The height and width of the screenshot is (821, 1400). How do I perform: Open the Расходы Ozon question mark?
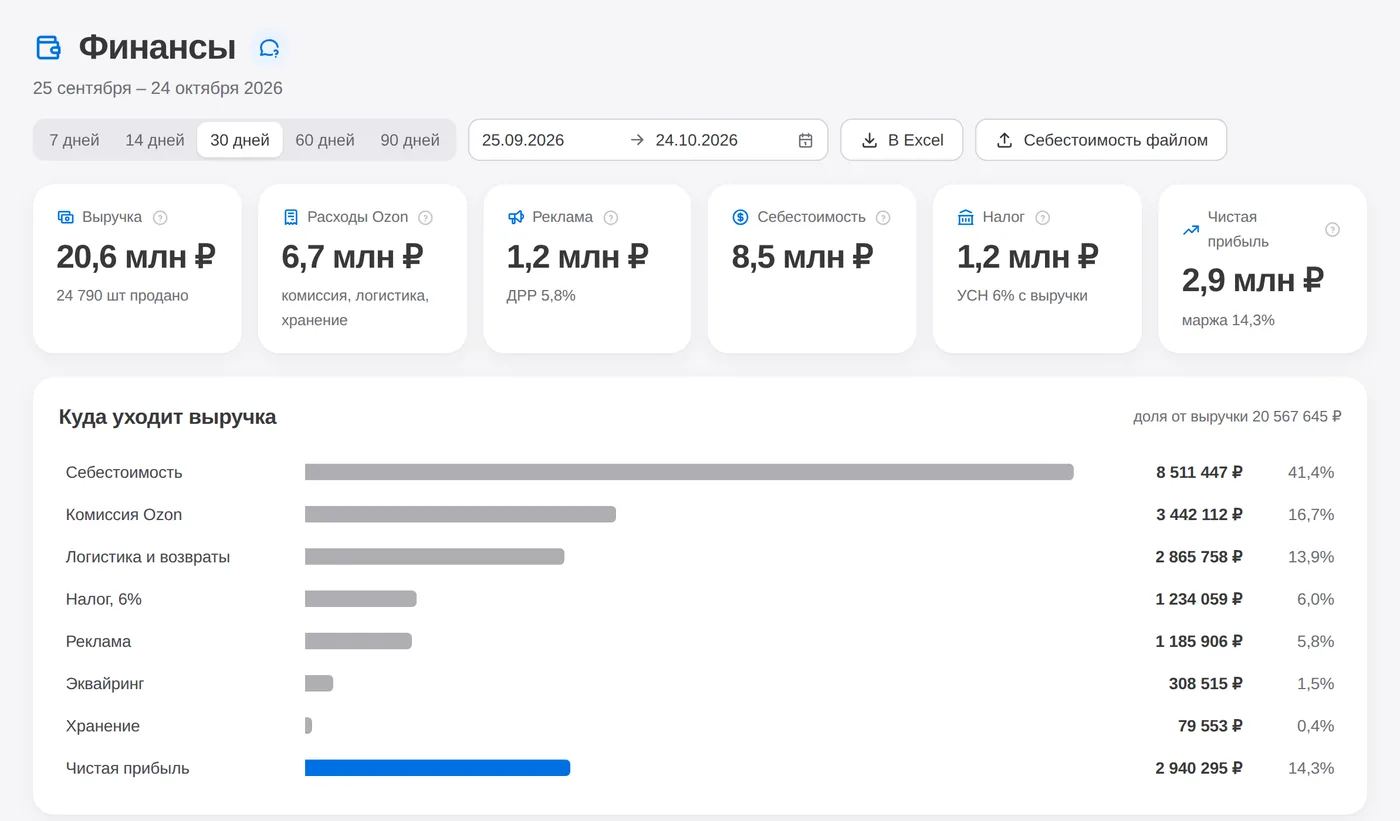click(425, 217)
